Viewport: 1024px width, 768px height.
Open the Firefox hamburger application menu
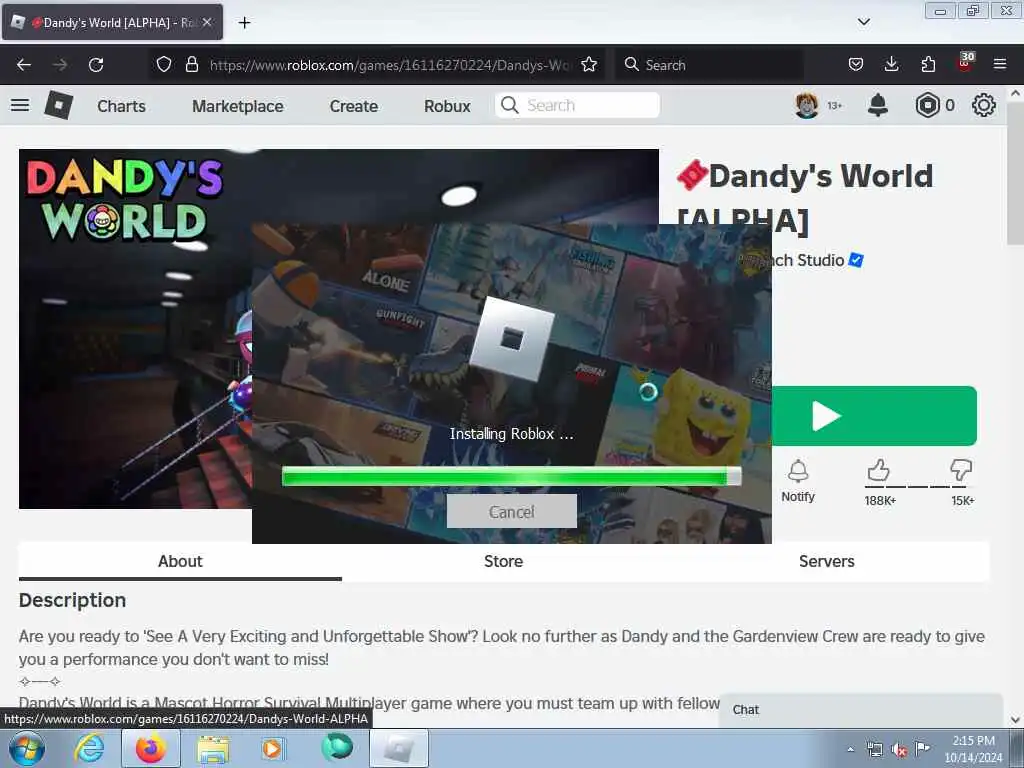tap(1000, 64)
